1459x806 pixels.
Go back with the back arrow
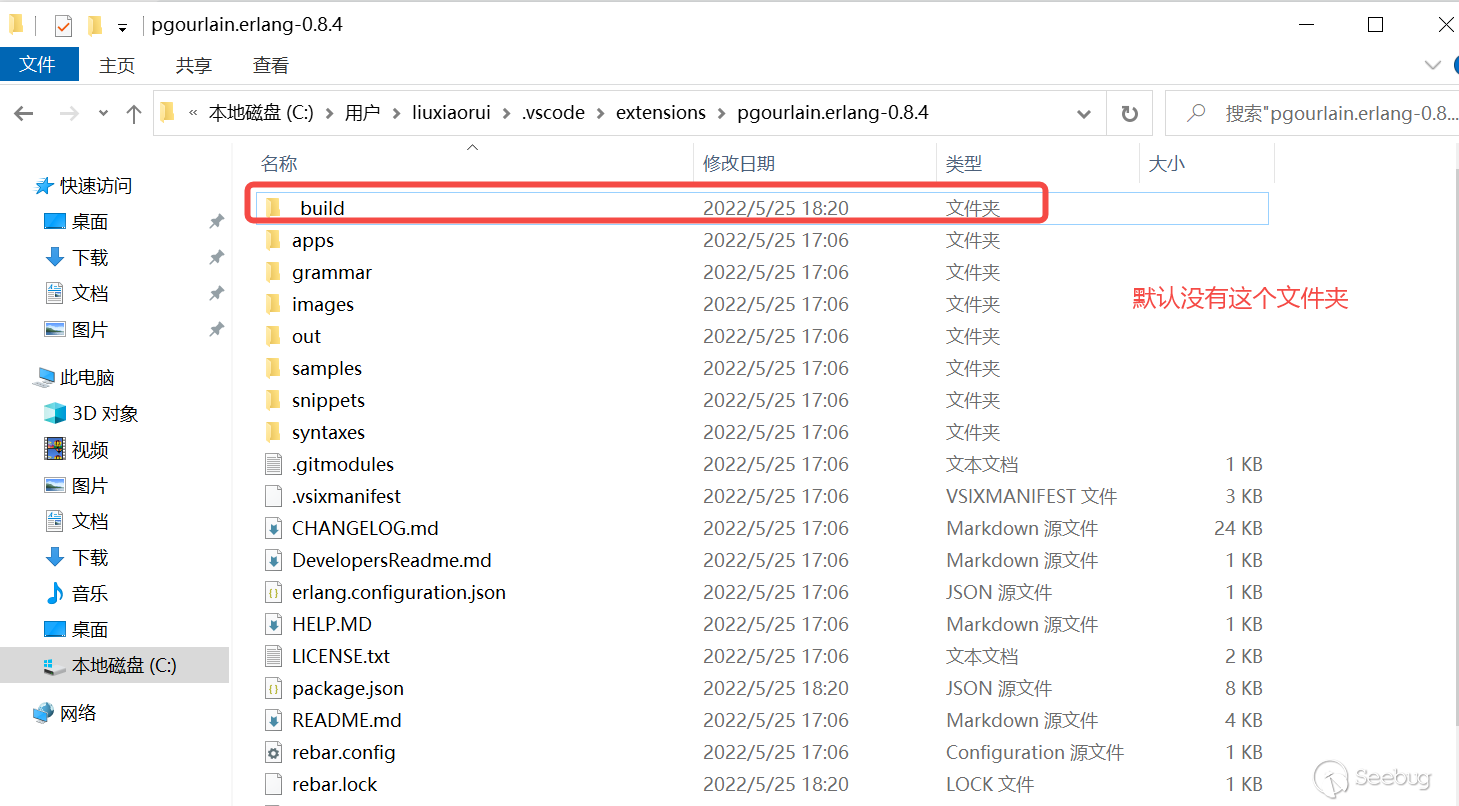[x=24, y=114]
